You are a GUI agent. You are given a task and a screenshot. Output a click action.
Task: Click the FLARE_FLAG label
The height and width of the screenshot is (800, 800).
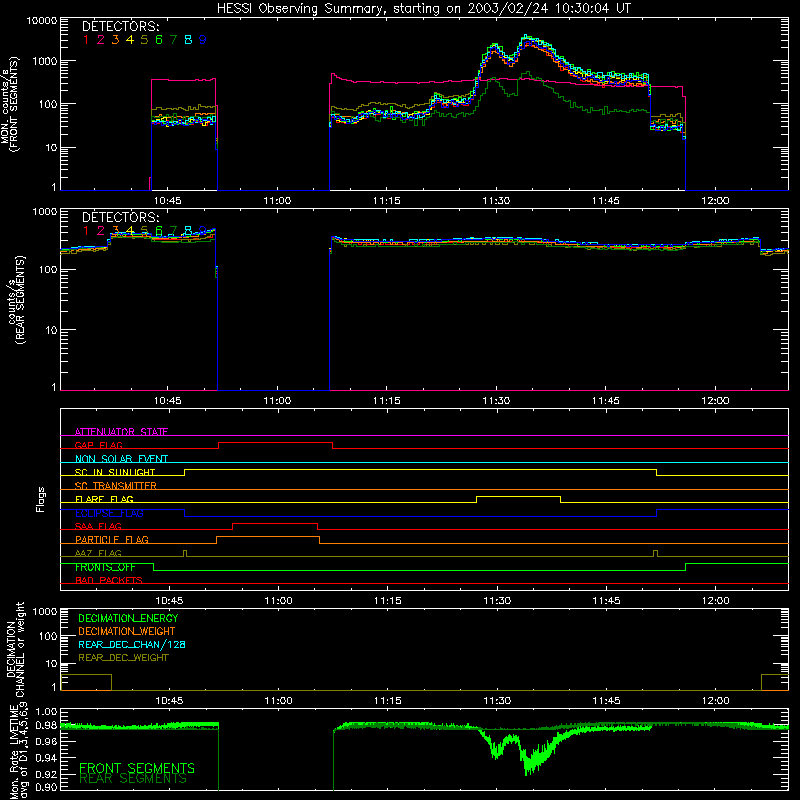point(104,499)
